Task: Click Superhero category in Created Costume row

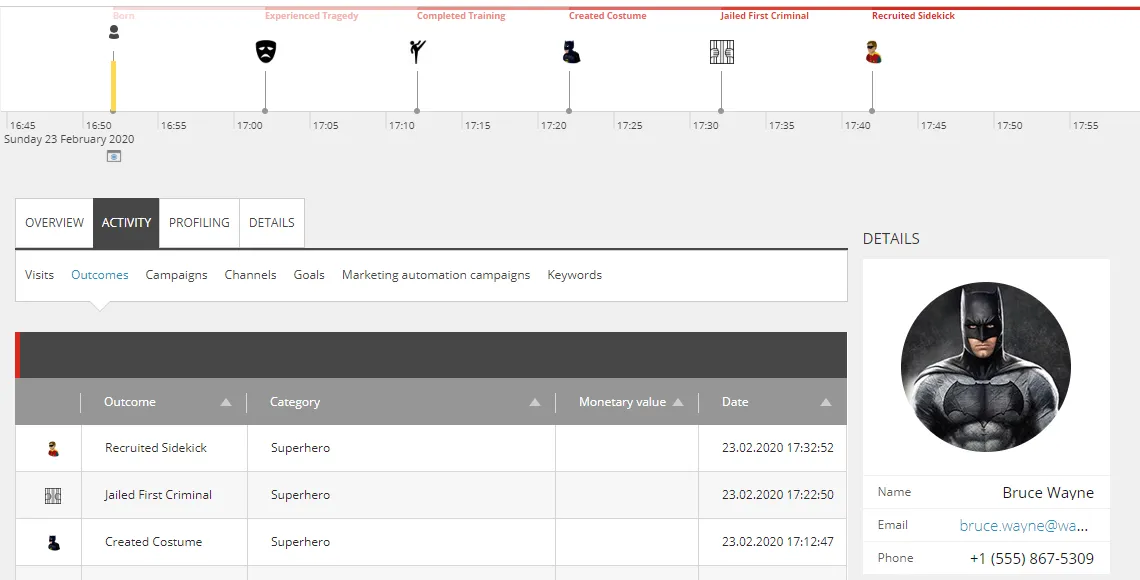Action: tap(300, 541)
